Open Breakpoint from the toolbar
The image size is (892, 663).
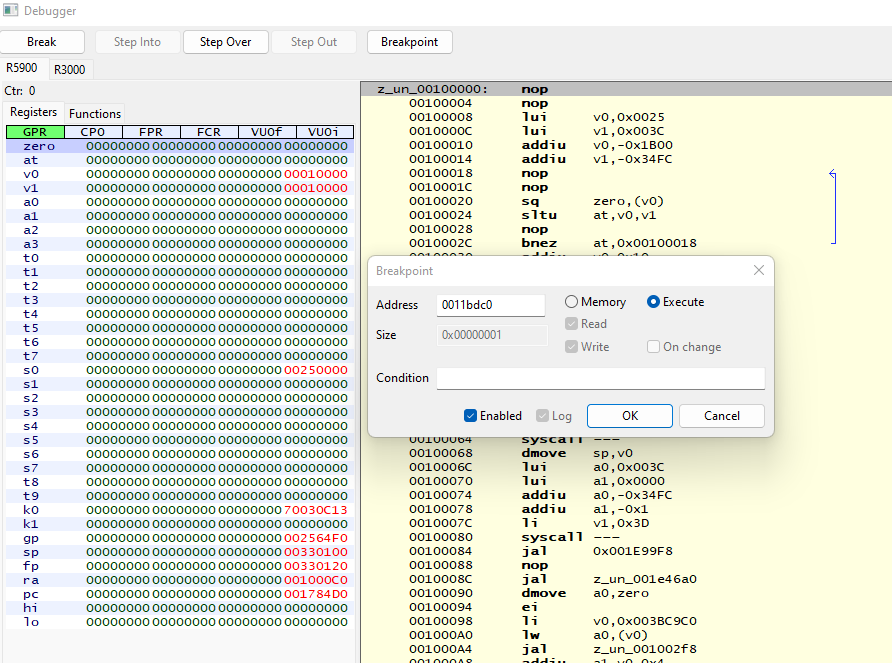tap(409, 42)
